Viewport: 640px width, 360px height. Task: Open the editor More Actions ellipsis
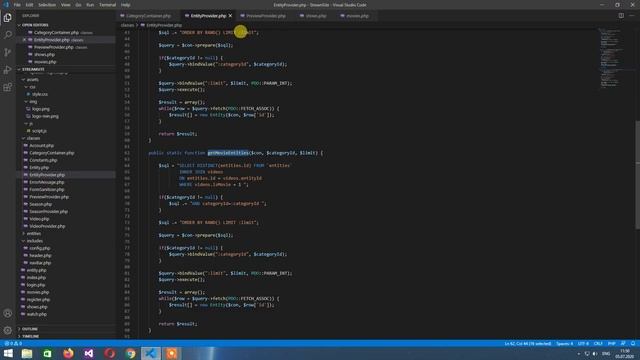click(632, 16)
